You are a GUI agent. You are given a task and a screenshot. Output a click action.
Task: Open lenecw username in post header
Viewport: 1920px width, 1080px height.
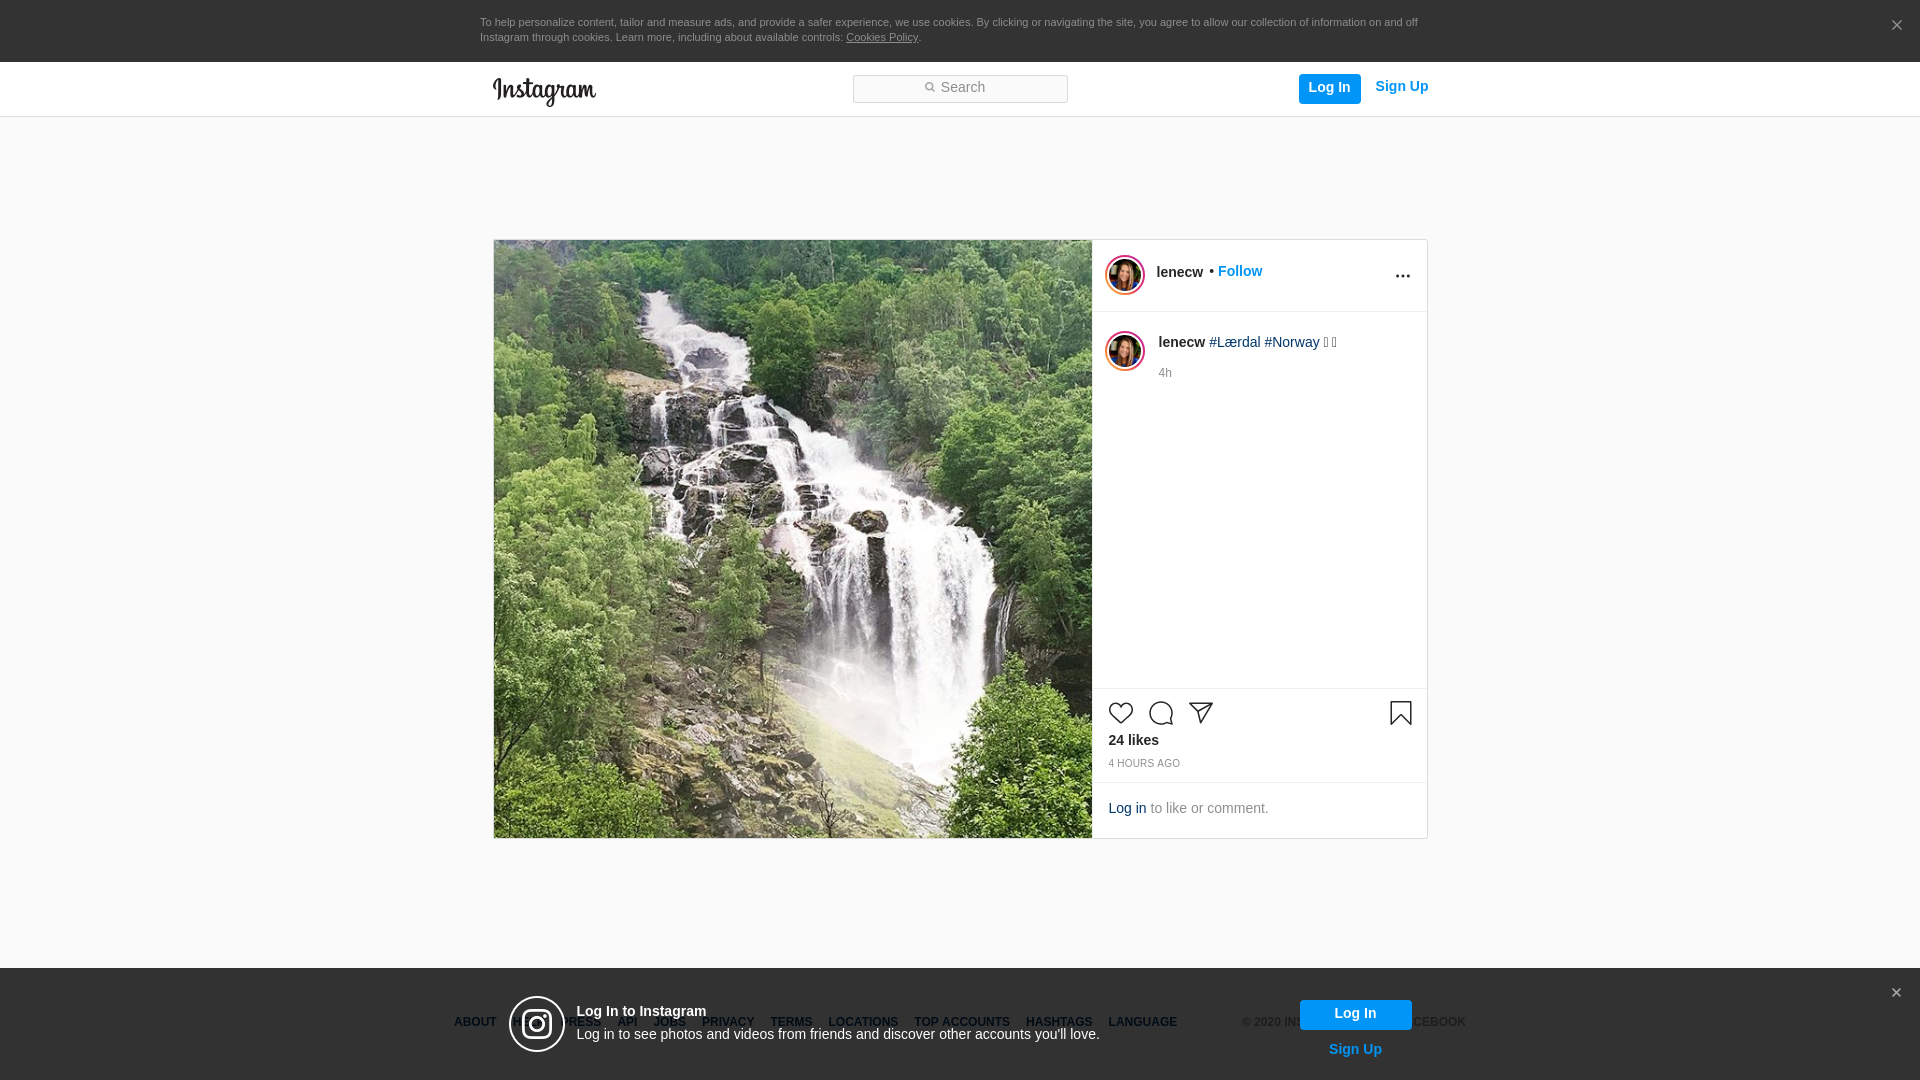click(1180, 272)
